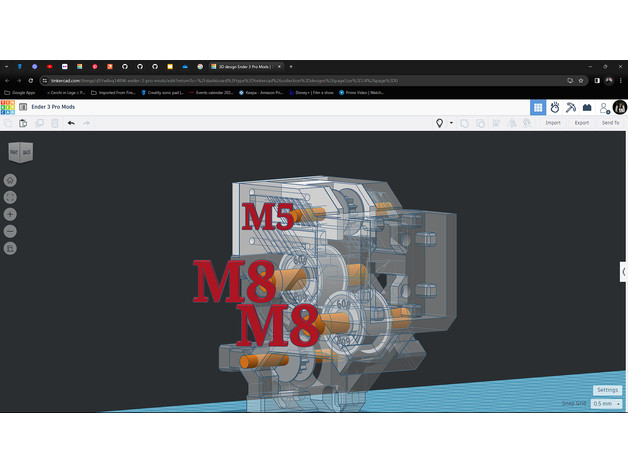Toggle show all lightbulb icon
This screenshot has width=628, height=472.
[439, 123]
